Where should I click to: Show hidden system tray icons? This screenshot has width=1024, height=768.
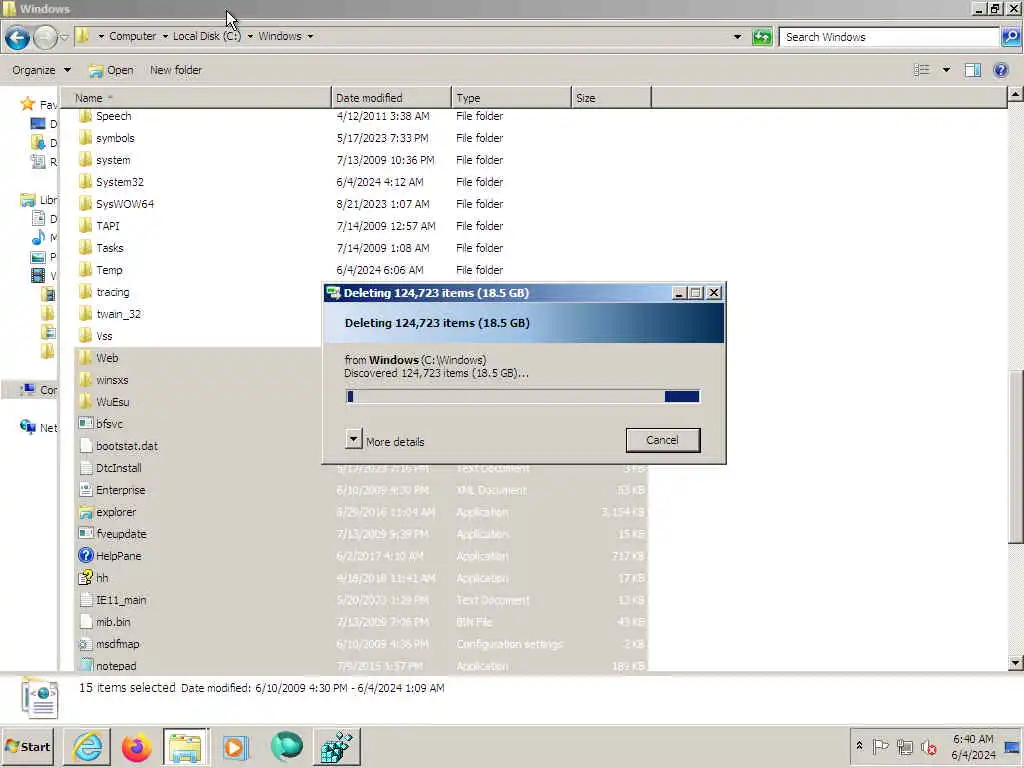859,746
